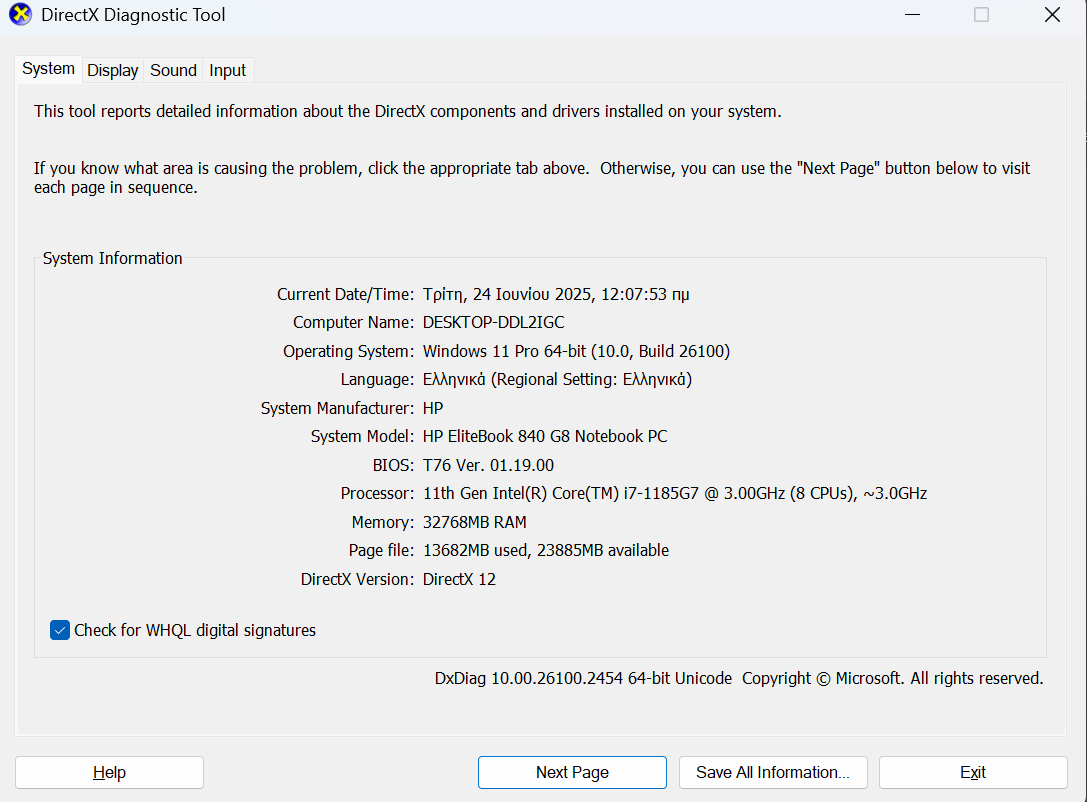Click the DxDiag 10.00.26100.2454 version text
1087x802 pixels.
(x=583, y=679)
